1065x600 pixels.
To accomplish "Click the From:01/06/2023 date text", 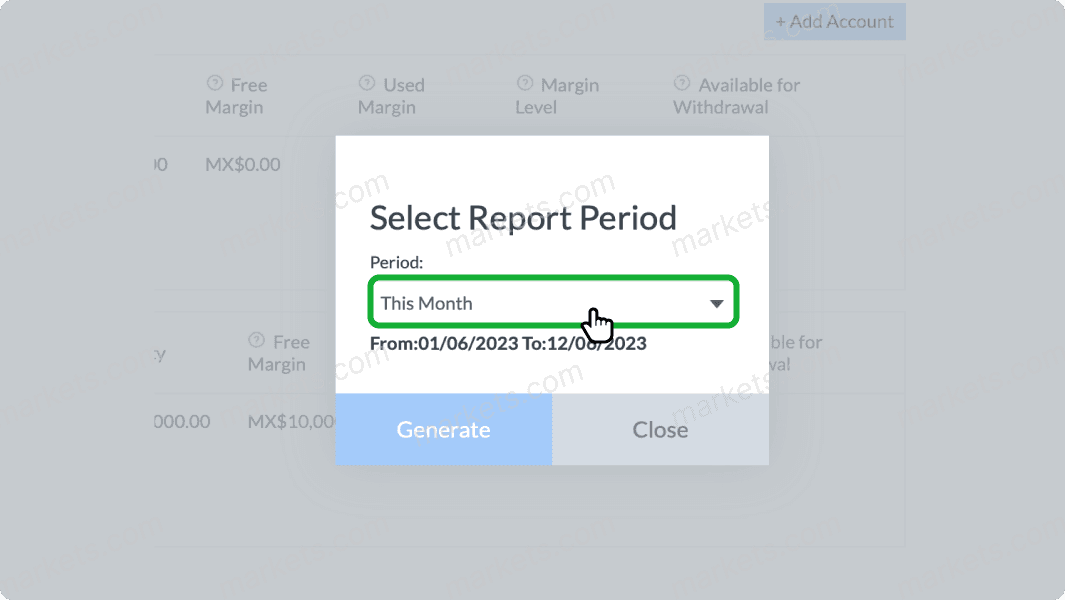I will [x=447, y=342].
